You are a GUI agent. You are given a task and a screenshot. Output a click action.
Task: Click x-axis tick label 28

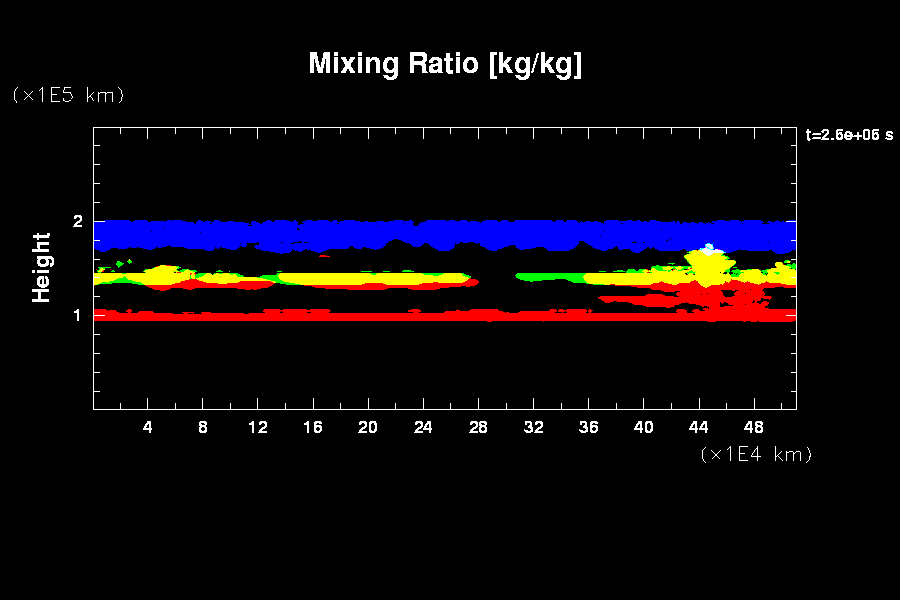coord(478,427)
